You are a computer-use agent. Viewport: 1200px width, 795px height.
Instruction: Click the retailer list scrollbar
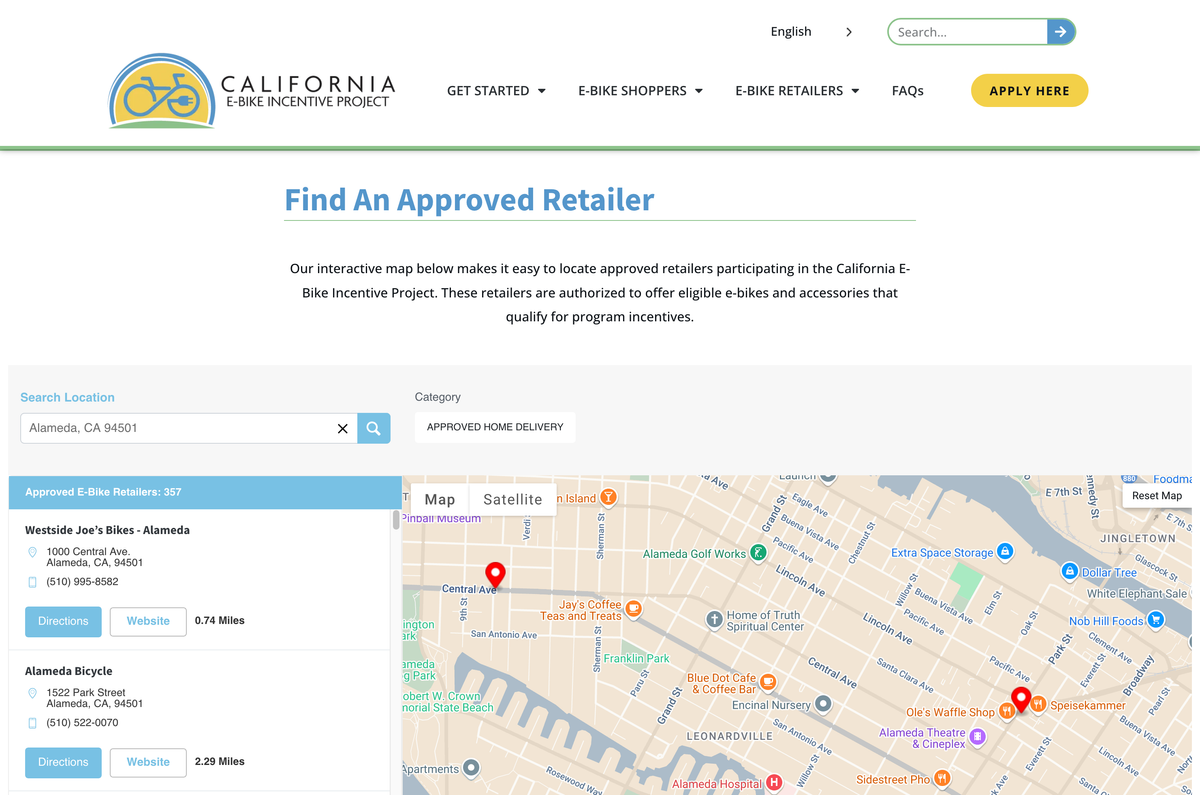coord(396,520)
